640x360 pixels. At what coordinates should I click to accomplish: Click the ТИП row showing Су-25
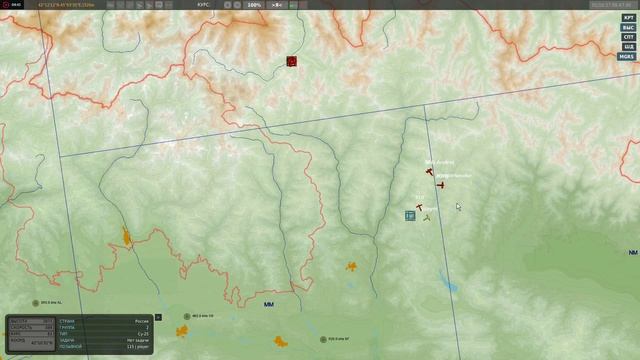pyautogui.click(x=104, y=334)
